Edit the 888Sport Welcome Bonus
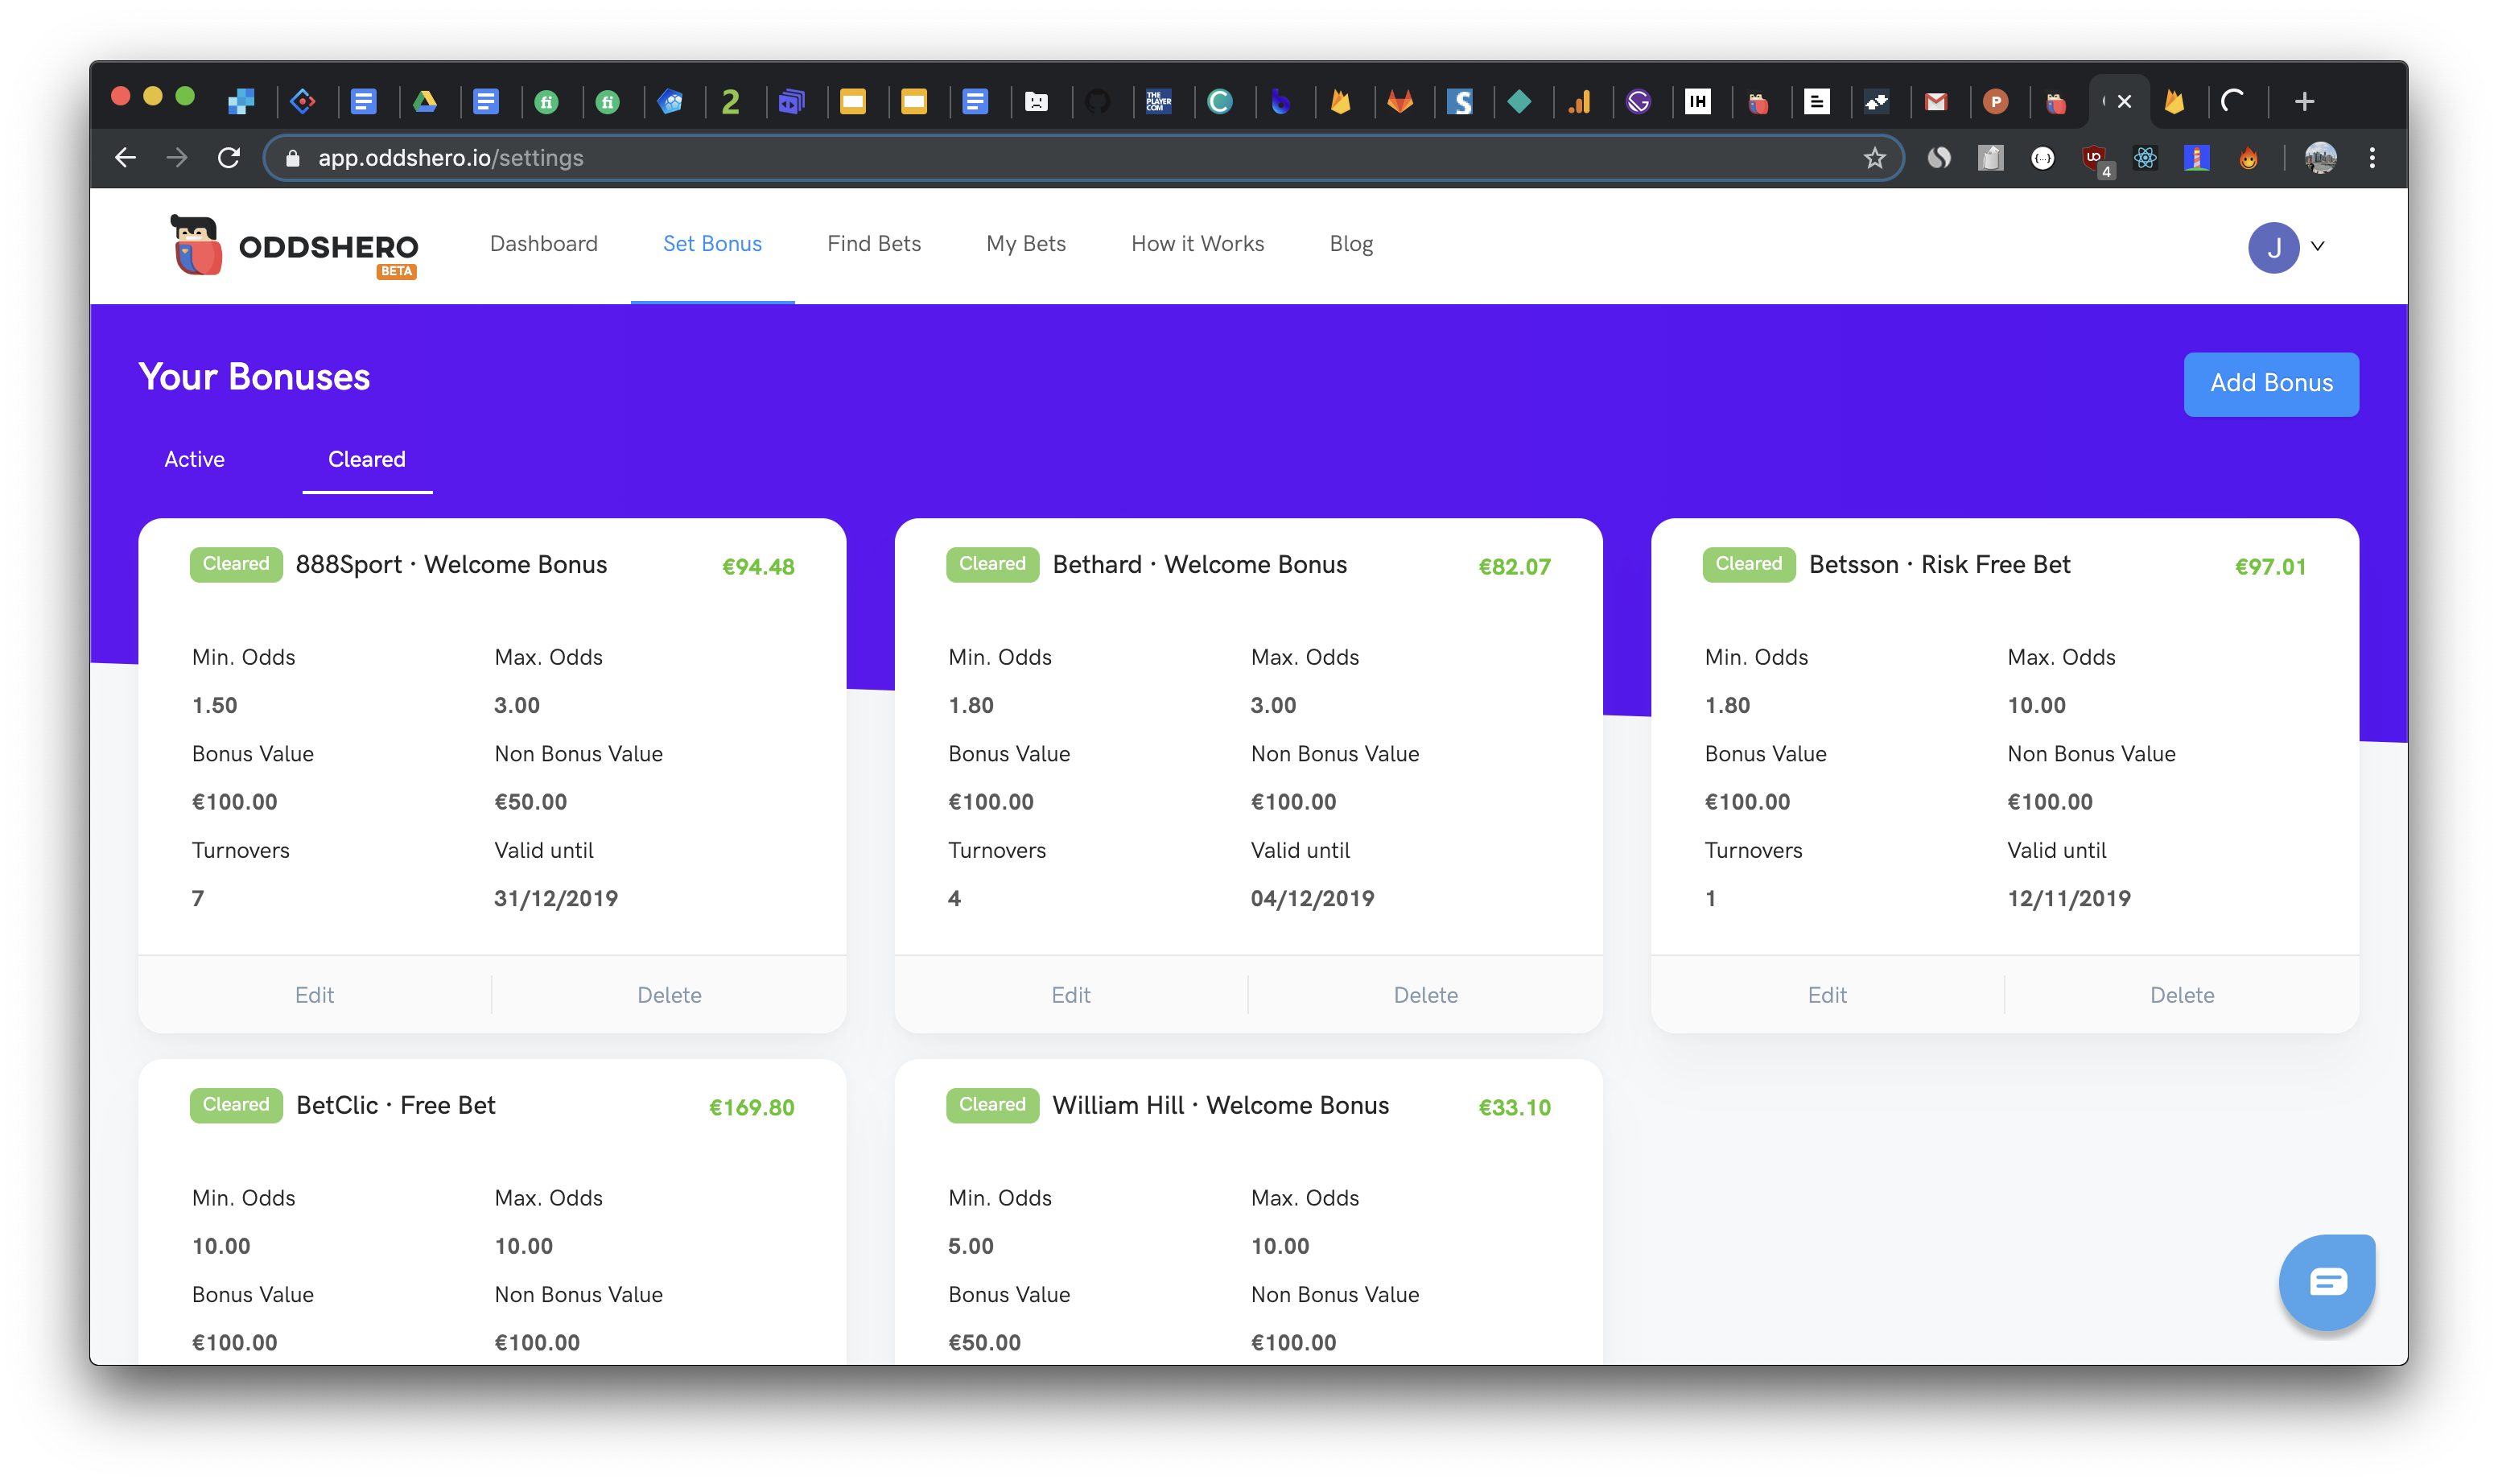Screen dimensions: 2498x1484 pos(314,995)
